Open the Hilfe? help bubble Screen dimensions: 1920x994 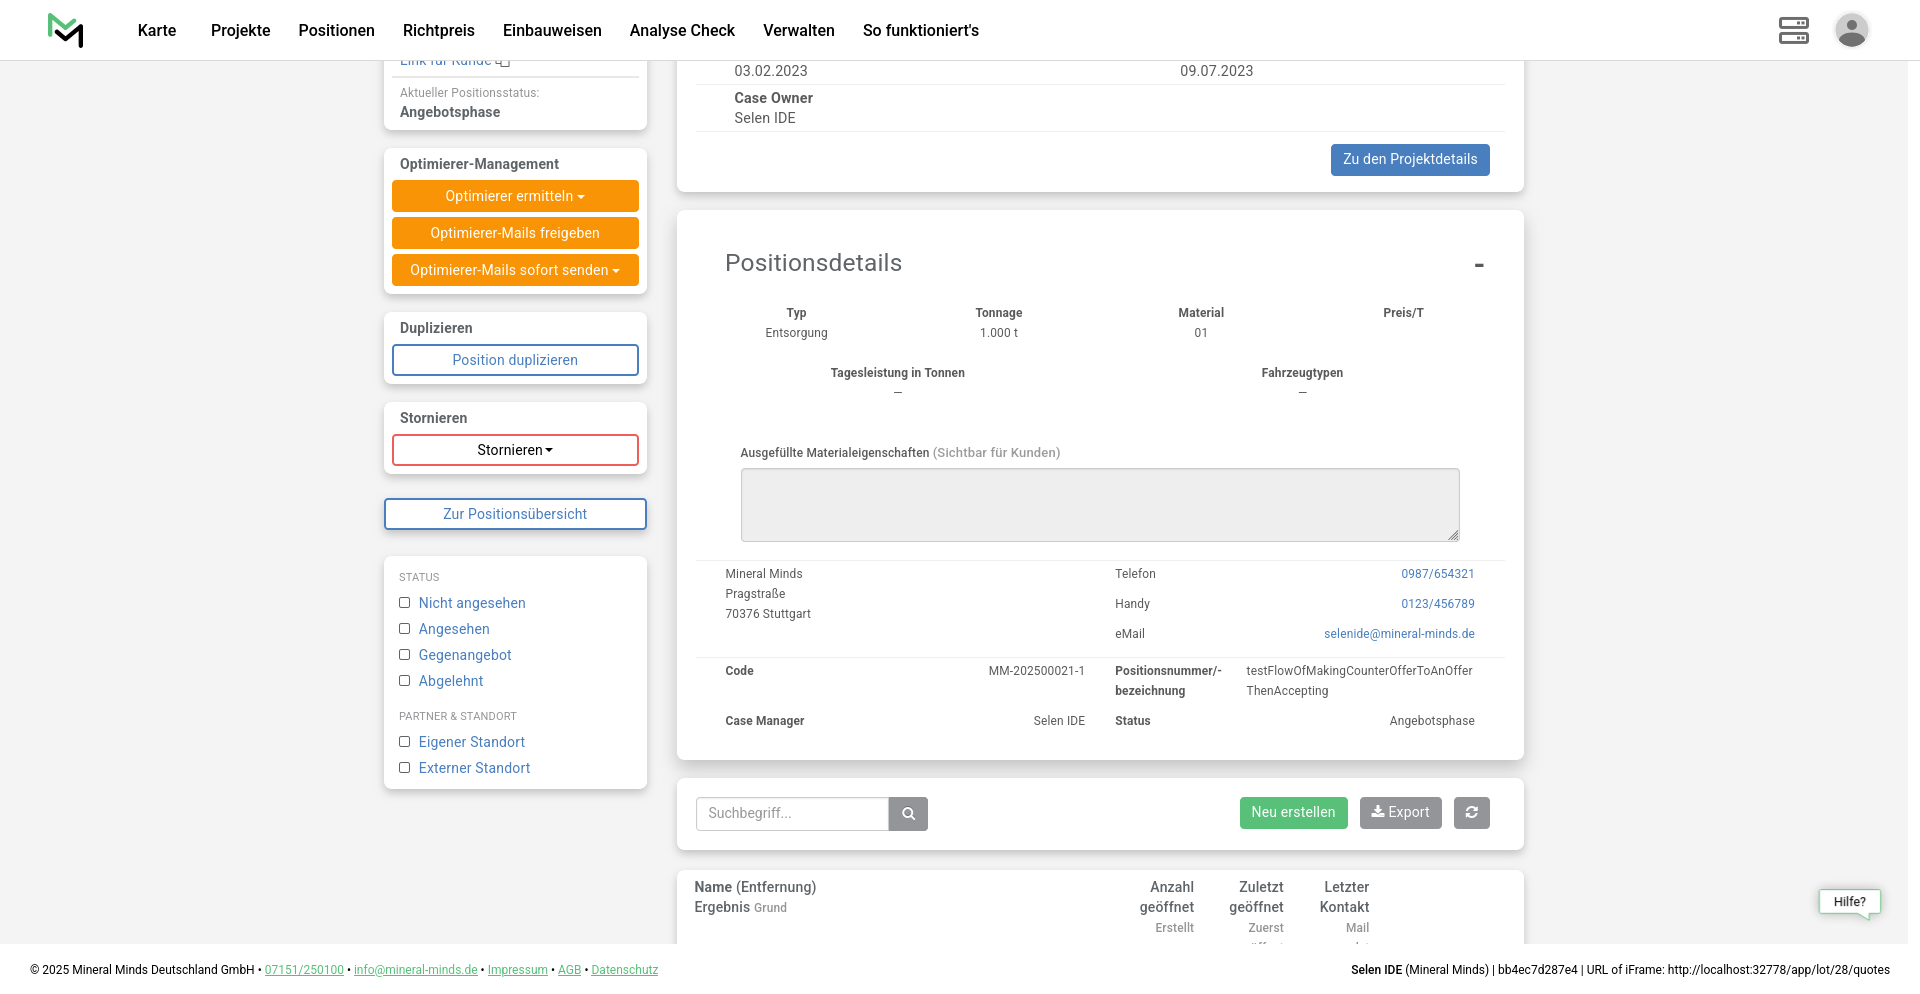(1849, 902)
